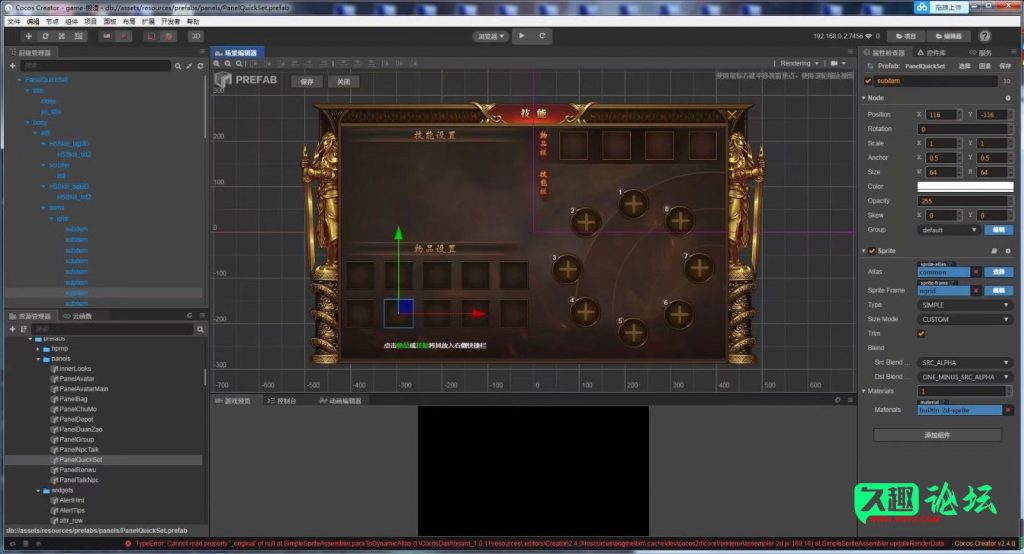1024x554 pixels.
Task: Open the Sprite component gear settings
Action: 1008,251
